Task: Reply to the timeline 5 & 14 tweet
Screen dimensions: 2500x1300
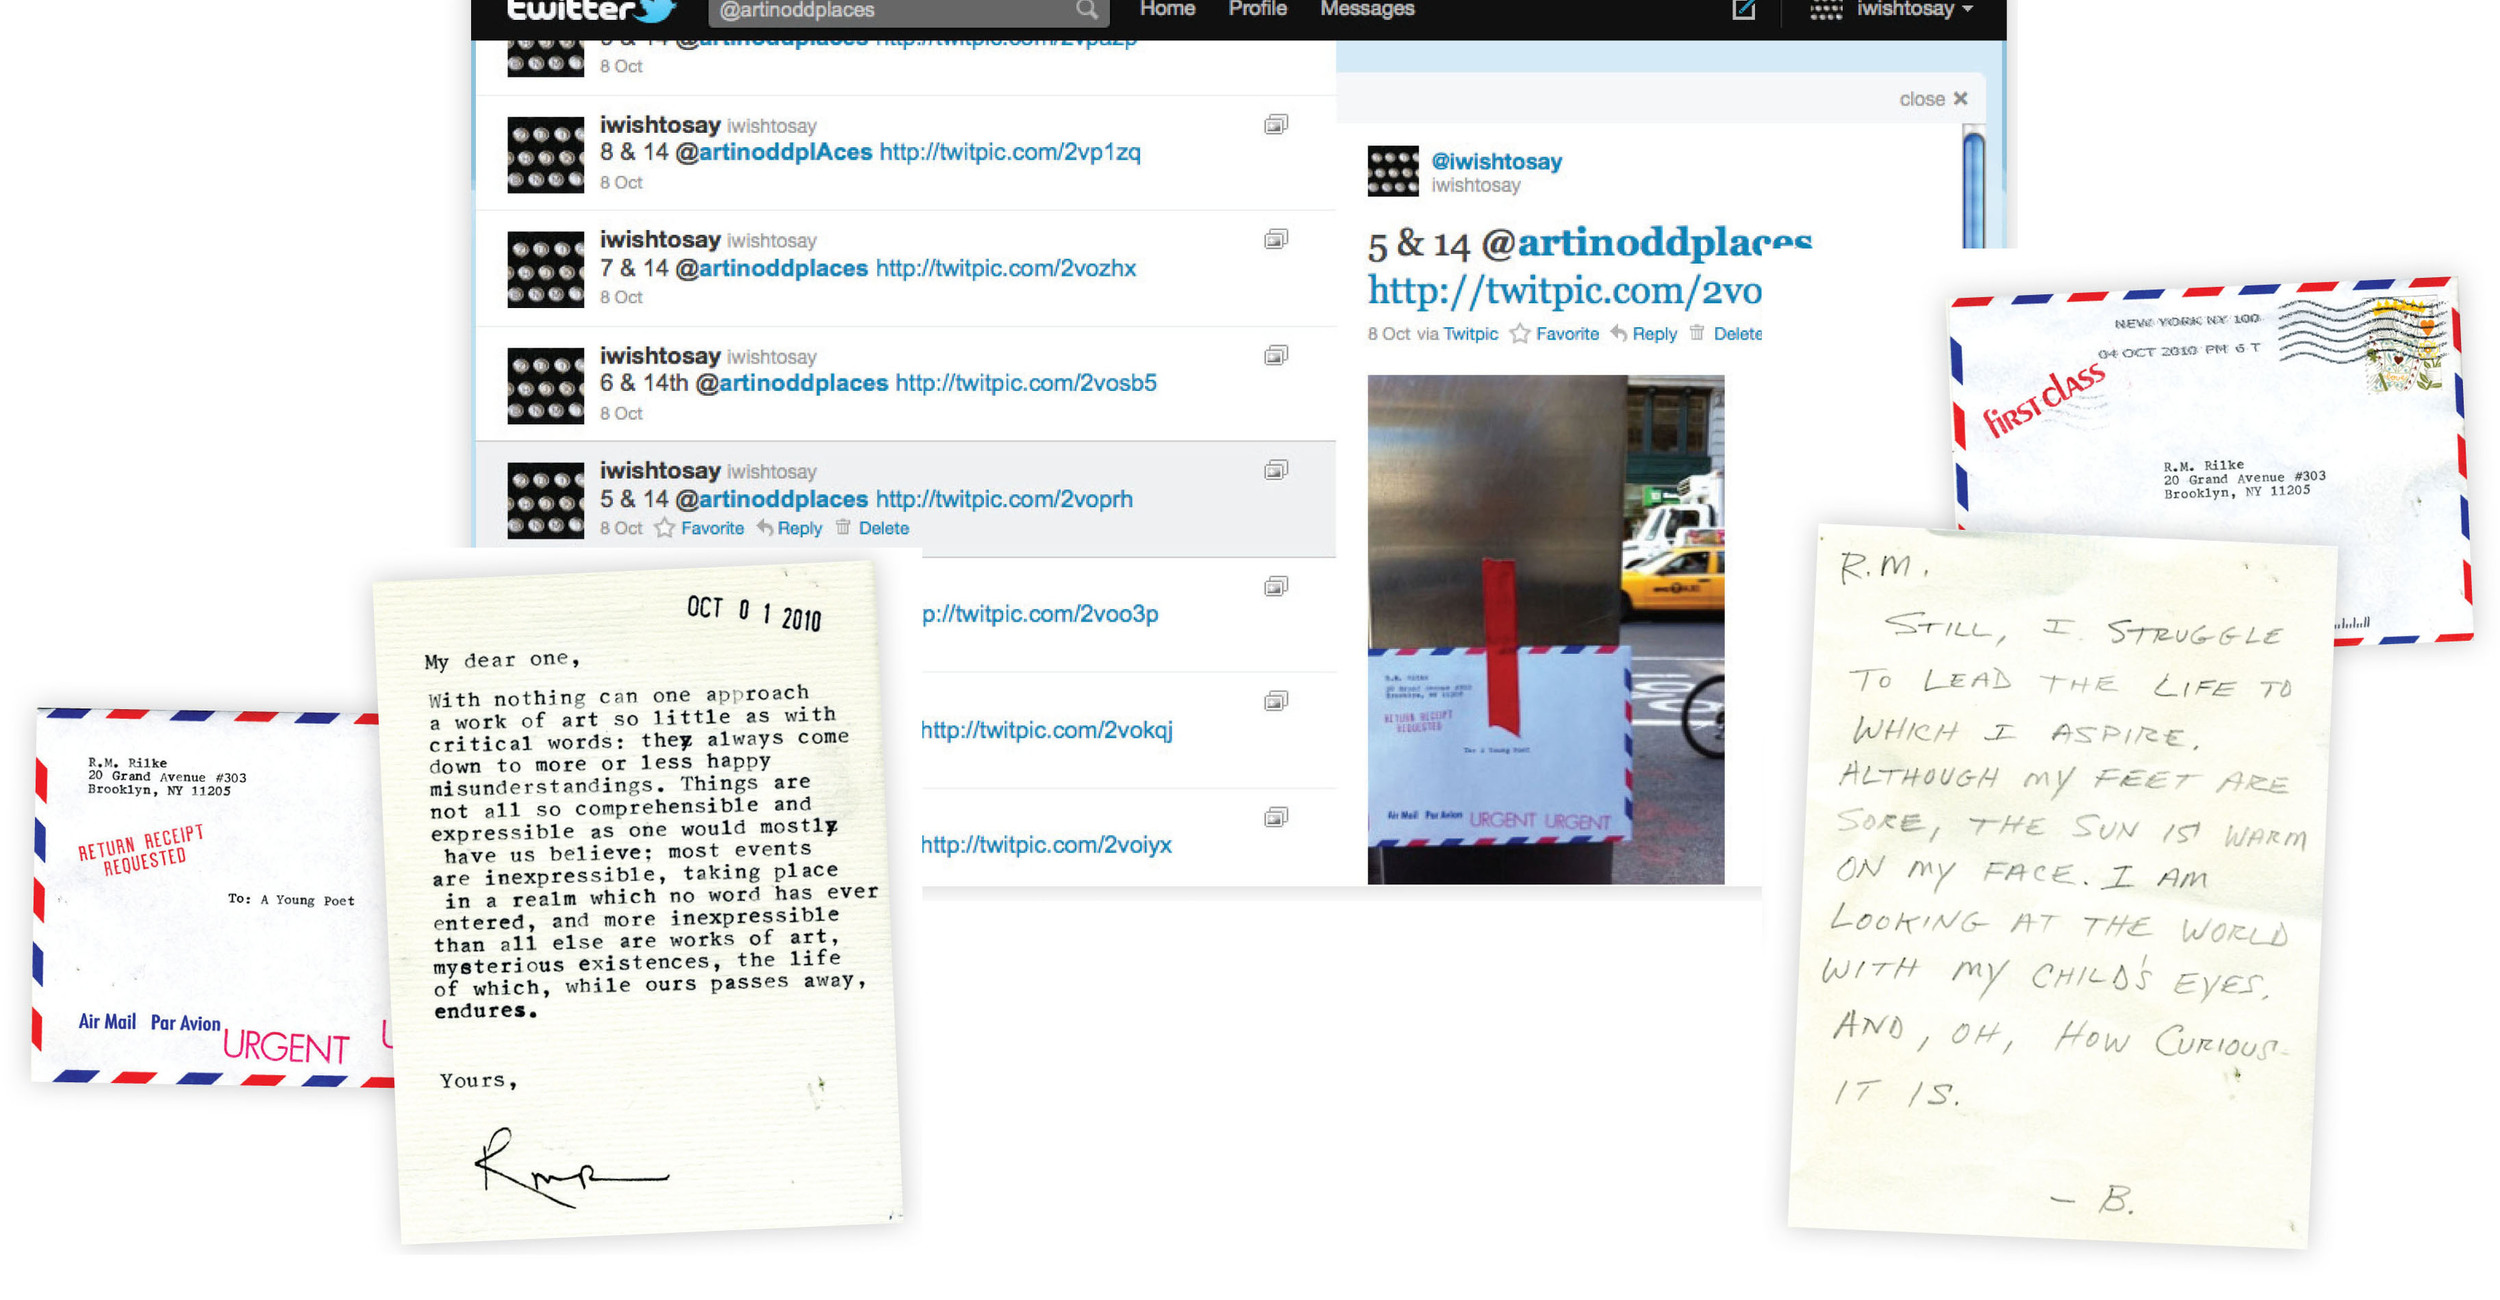Action: point(799,529)
